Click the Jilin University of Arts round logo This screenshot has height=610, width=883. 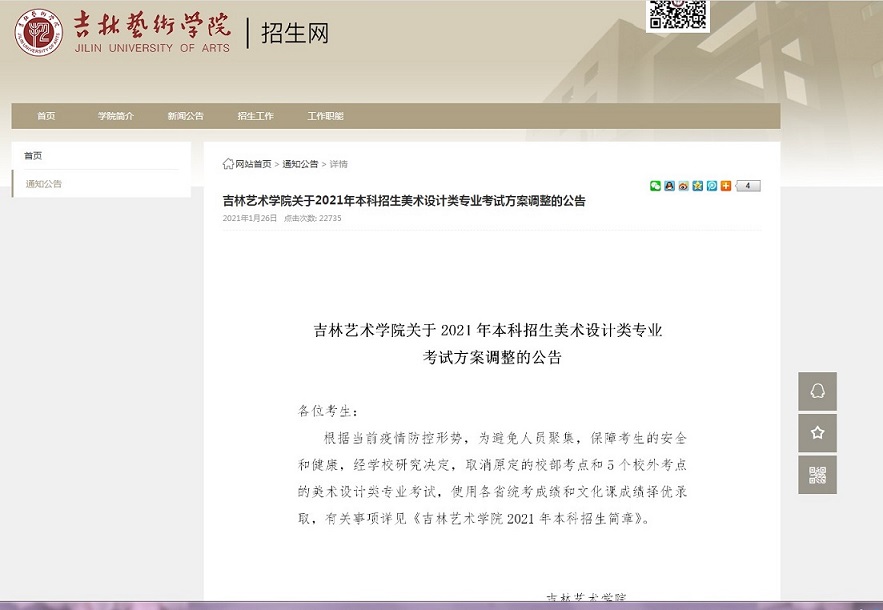point(38,32)
